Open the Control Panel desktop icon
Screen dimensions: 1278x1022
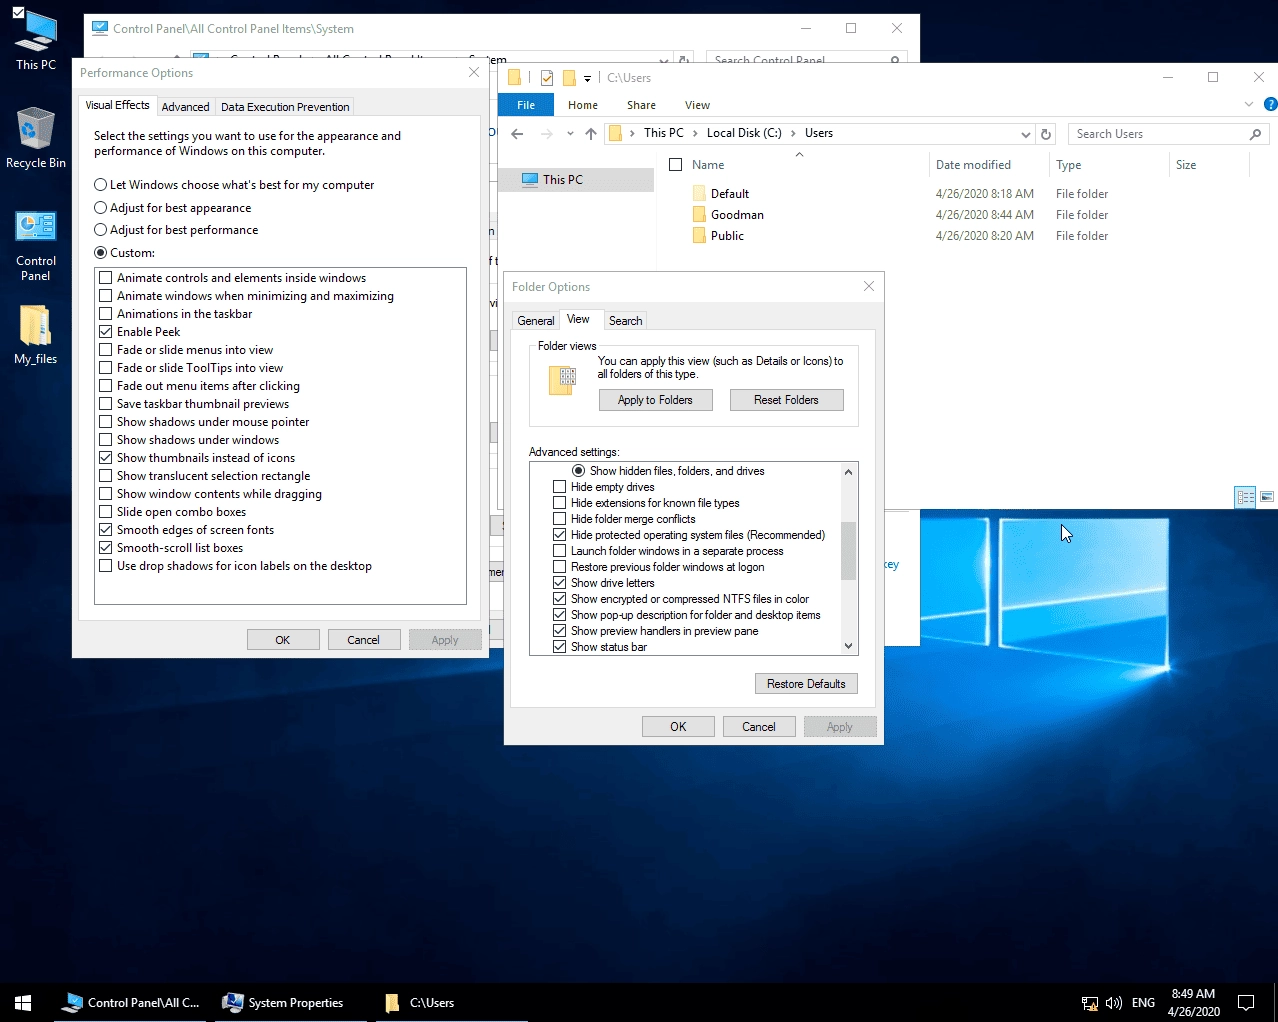(36, 246)
